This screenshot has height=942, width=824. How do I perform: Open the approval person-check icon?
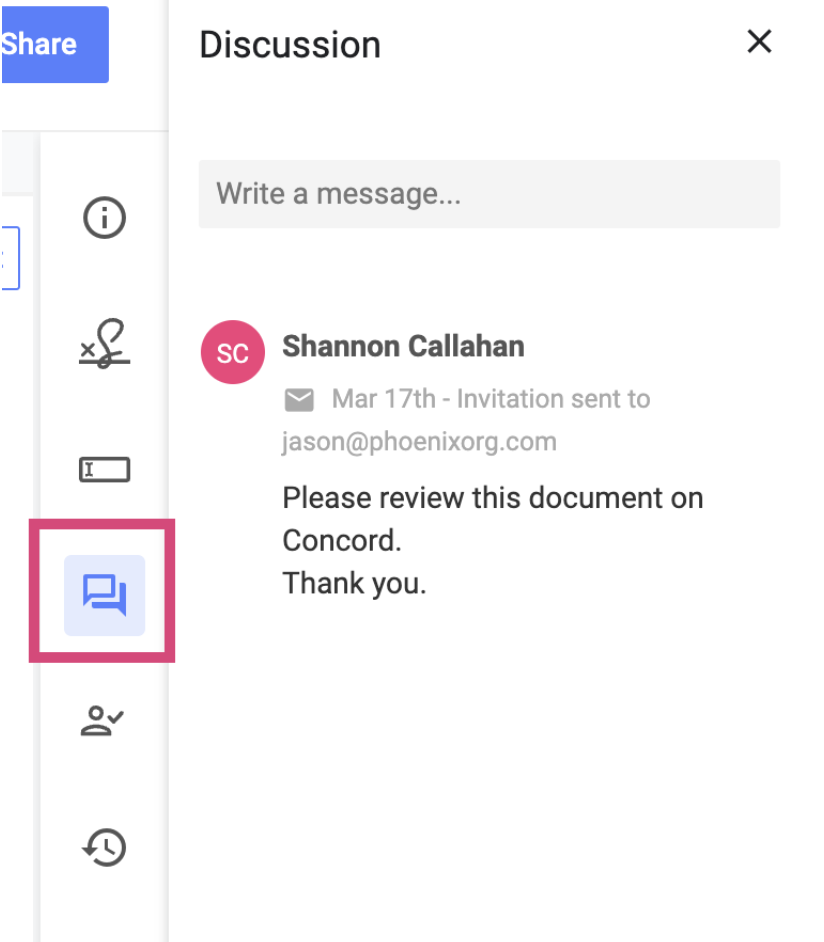[102, 721]
